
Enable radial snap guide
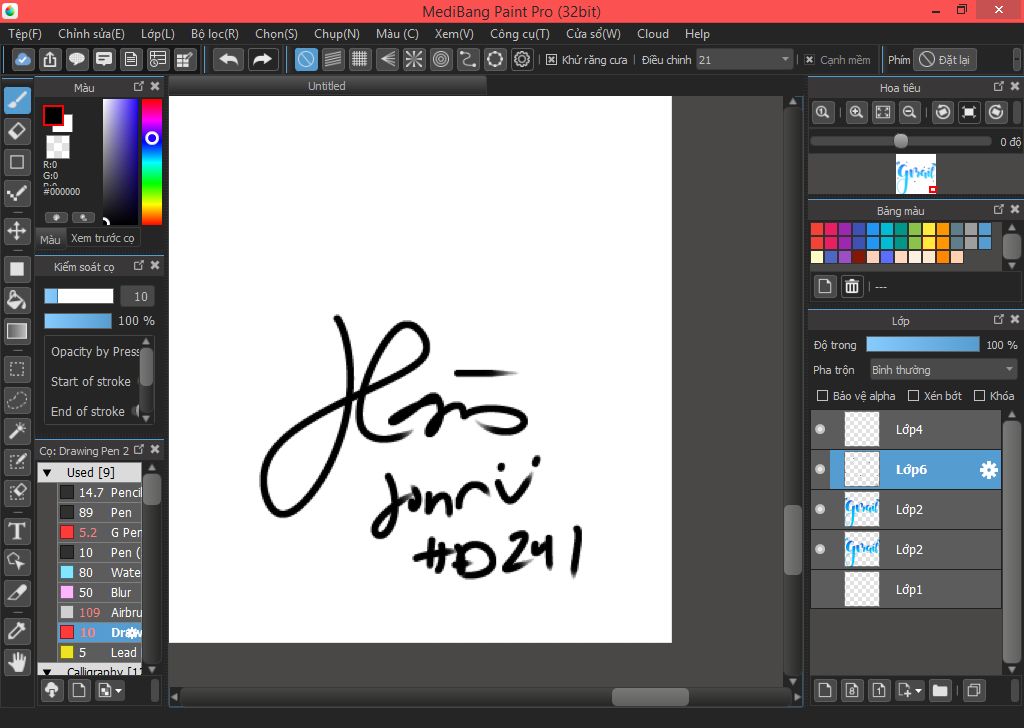(414, 59)
